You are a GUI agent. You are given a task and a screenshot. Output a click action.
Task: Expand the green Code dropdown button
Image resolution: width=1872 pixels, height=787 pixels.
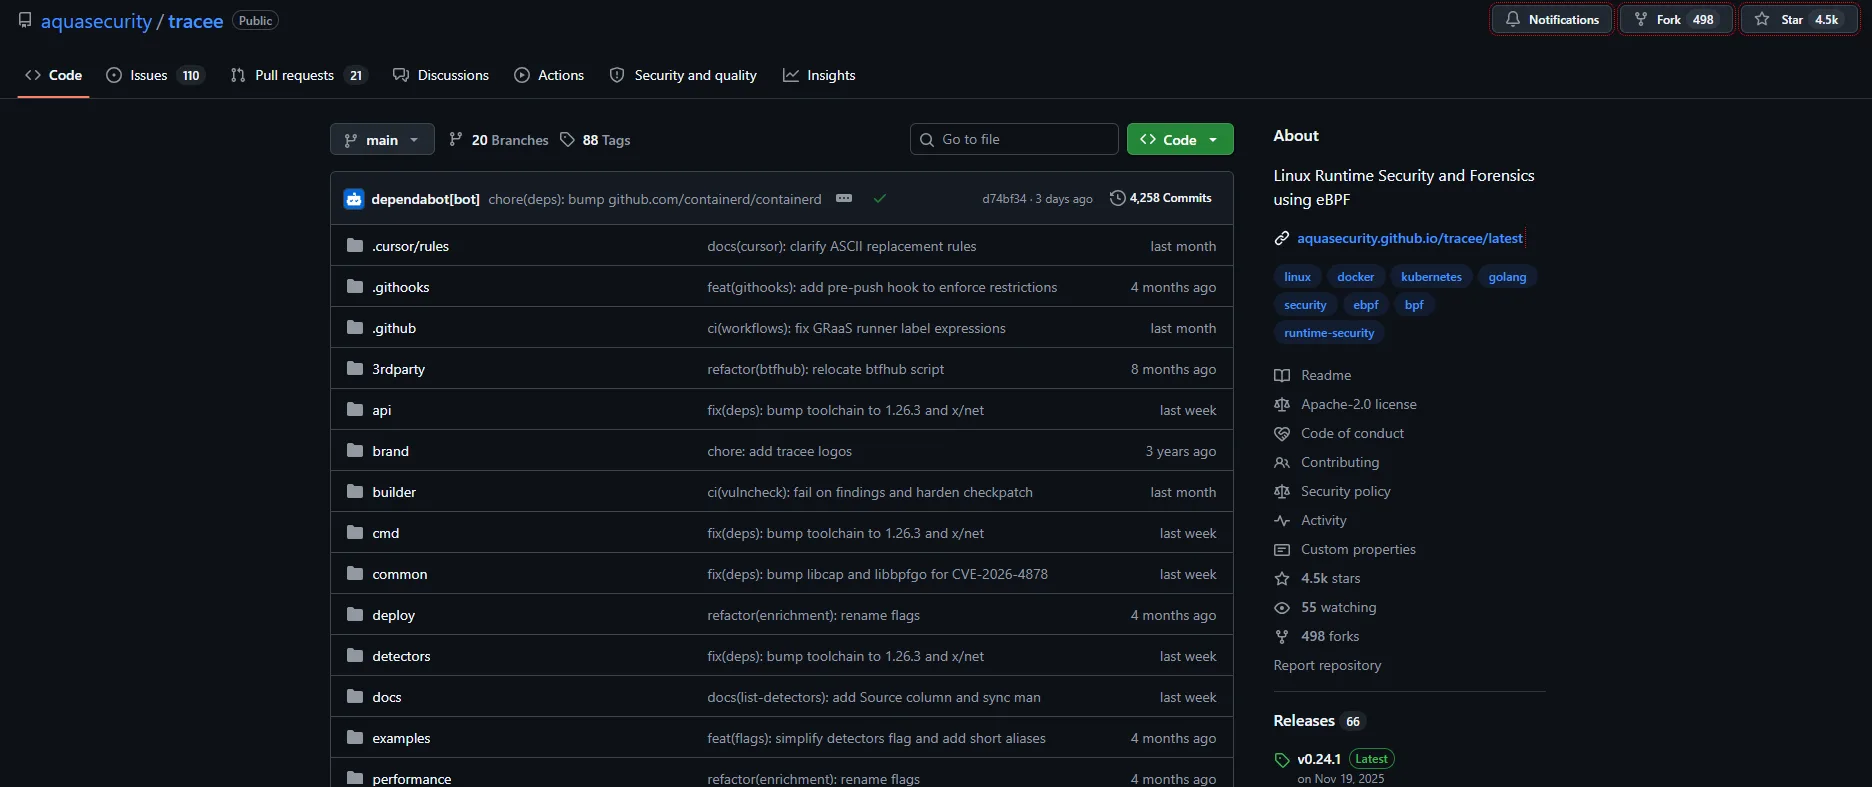click(x=1180, y=140)
